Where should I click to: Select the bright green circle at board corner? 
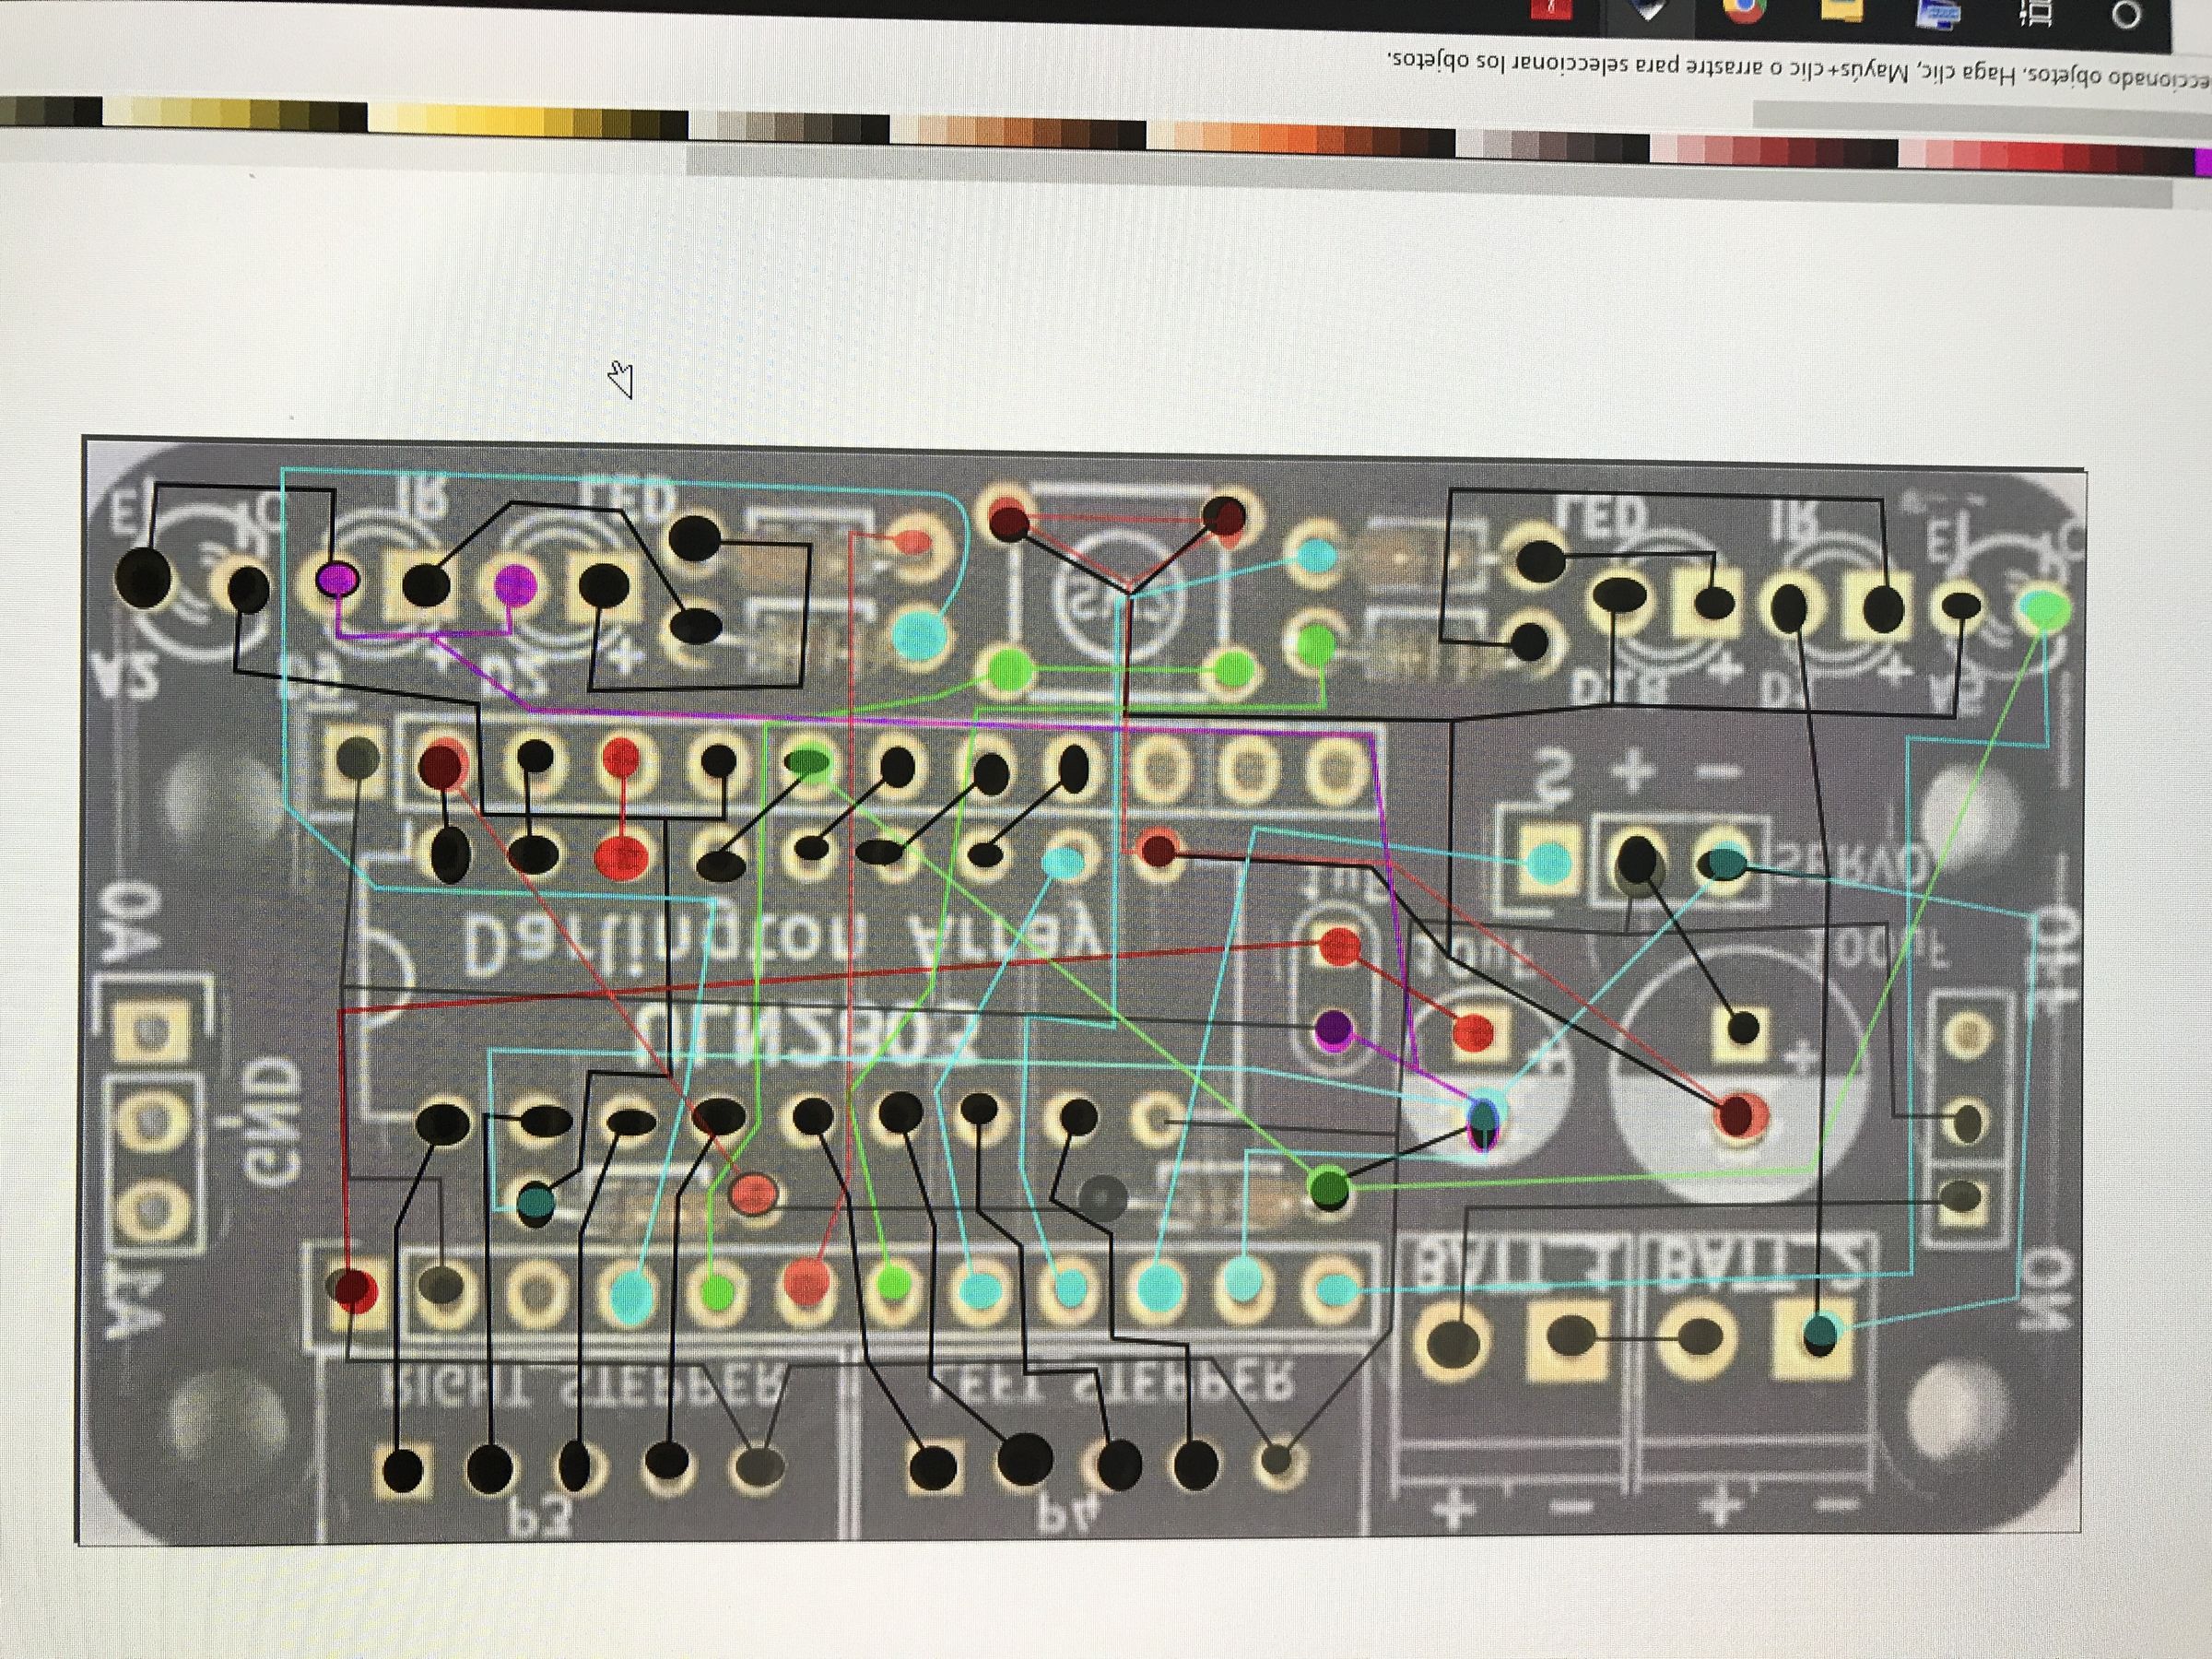[x=2045, y=609]
